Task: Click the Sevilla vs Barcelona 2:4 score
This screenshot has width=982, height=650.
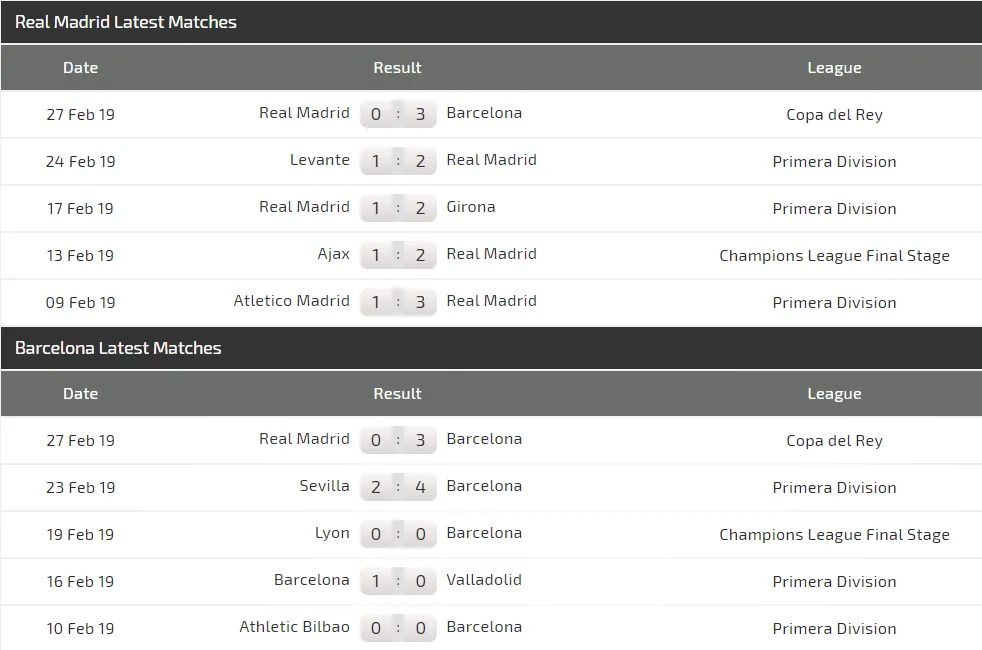Action: click(398, 487)
